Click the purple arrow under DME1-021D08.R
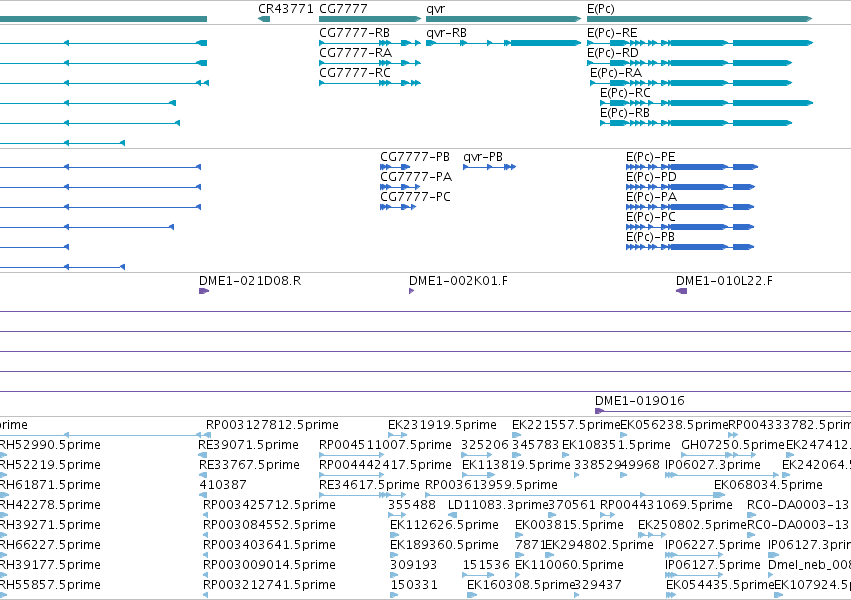This screenshot has height=600, width=851. (204, 291)
